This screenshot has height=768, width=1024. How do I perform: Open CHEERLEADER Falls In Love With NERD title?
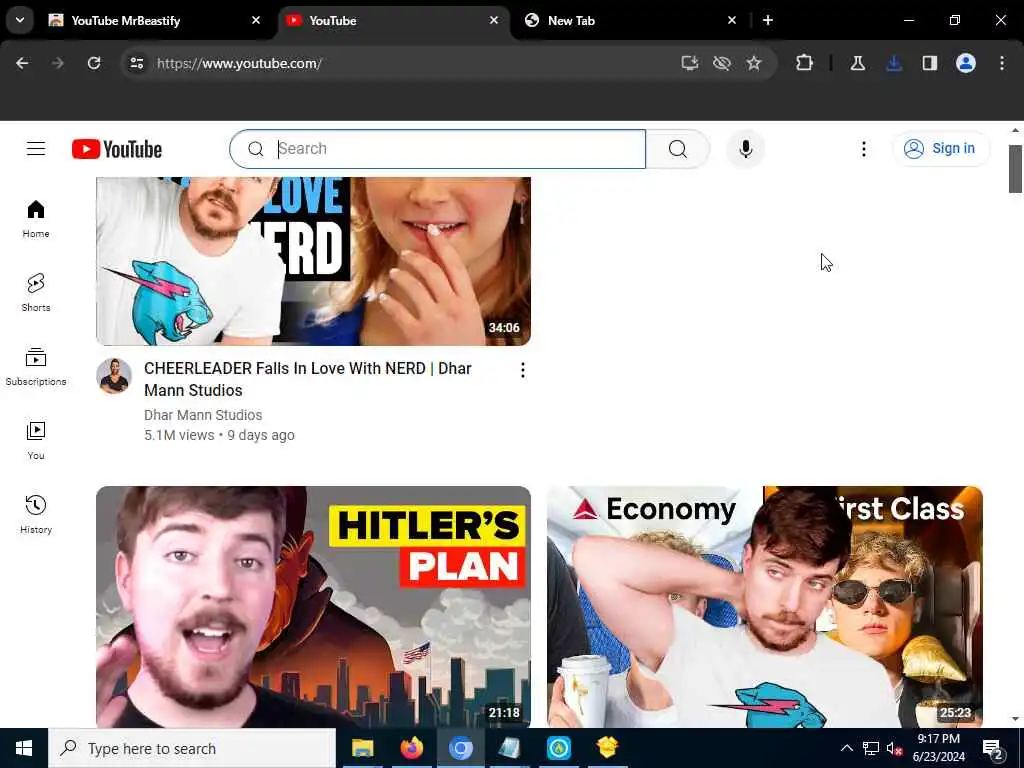click(308, 379)
